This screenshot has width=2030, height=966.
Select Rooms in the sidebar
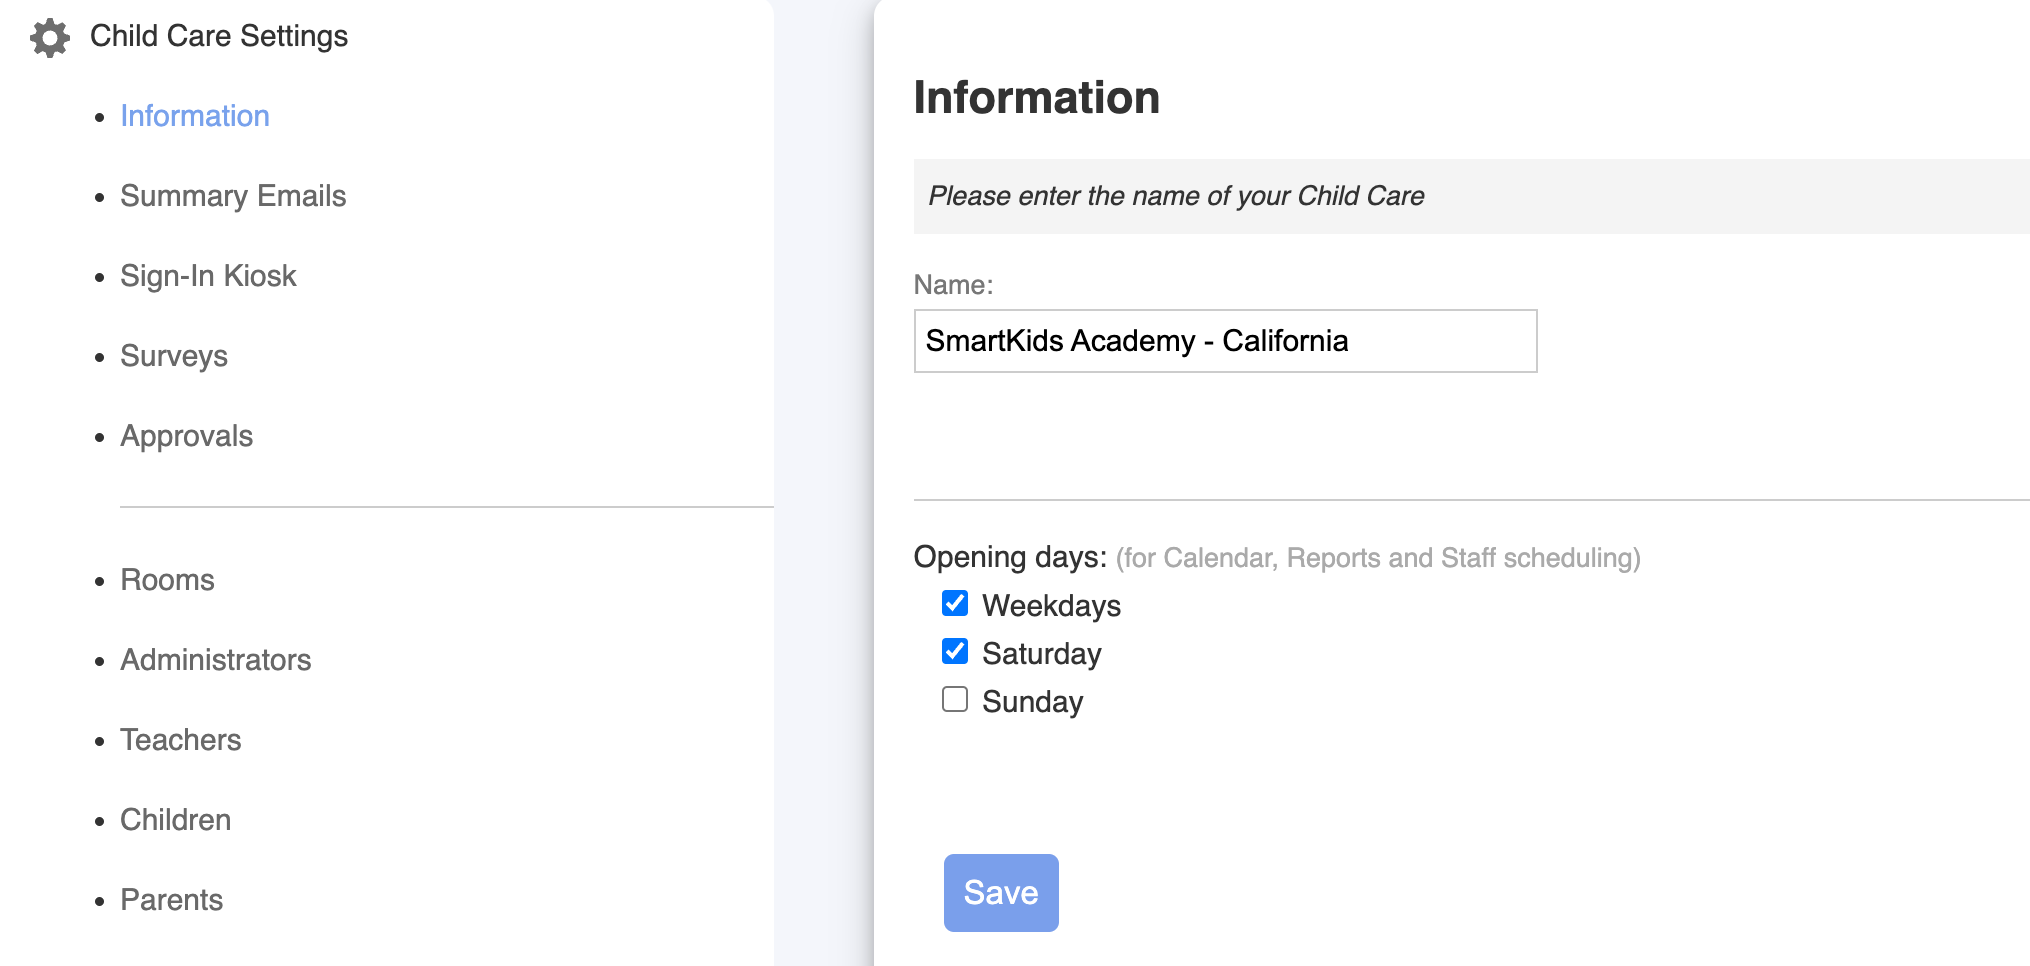pos(167,580)
